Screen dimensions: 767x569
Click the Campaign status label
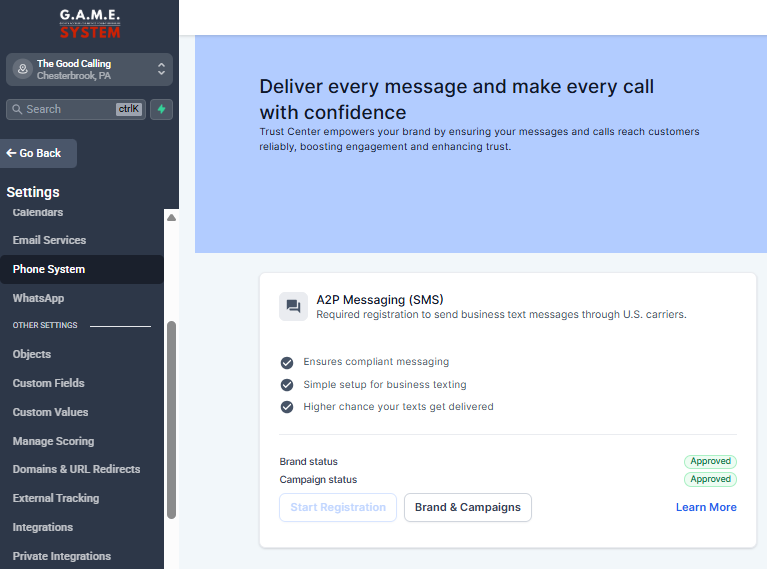pos(318,479)
